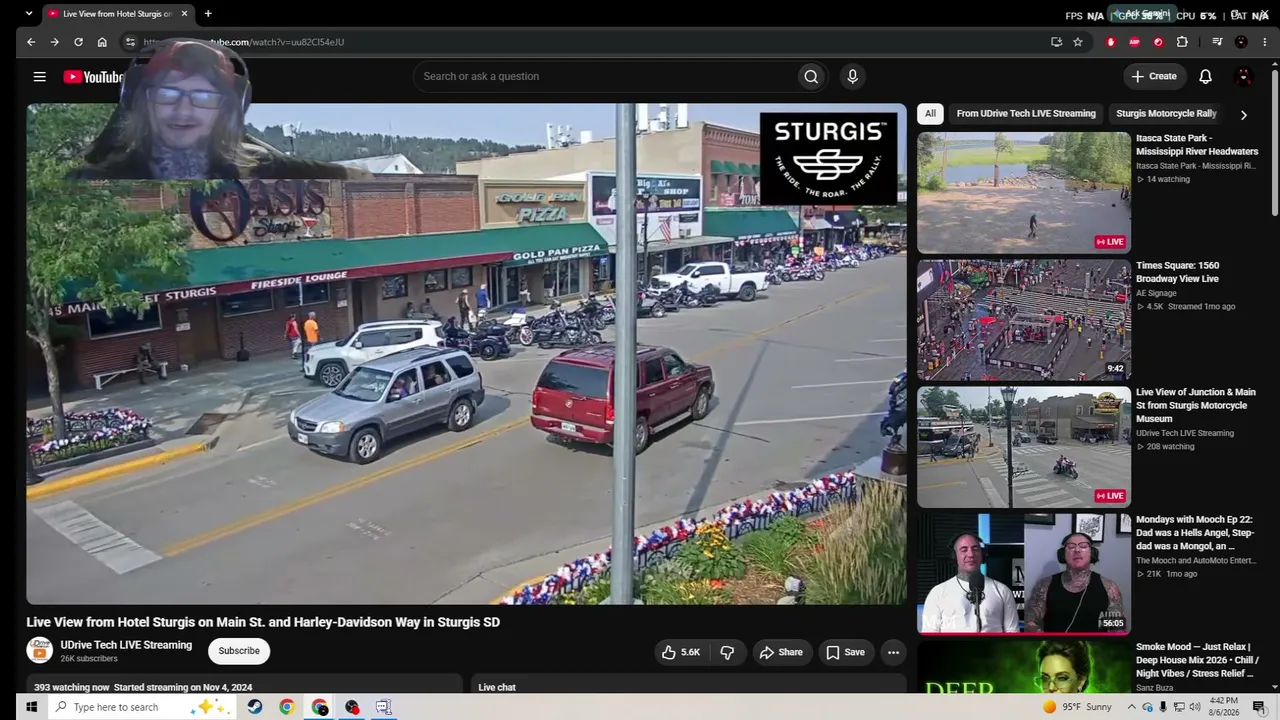1280x720 pixels.
Task: Open the 95°F Sunny weather widget
Action: 1077,707
